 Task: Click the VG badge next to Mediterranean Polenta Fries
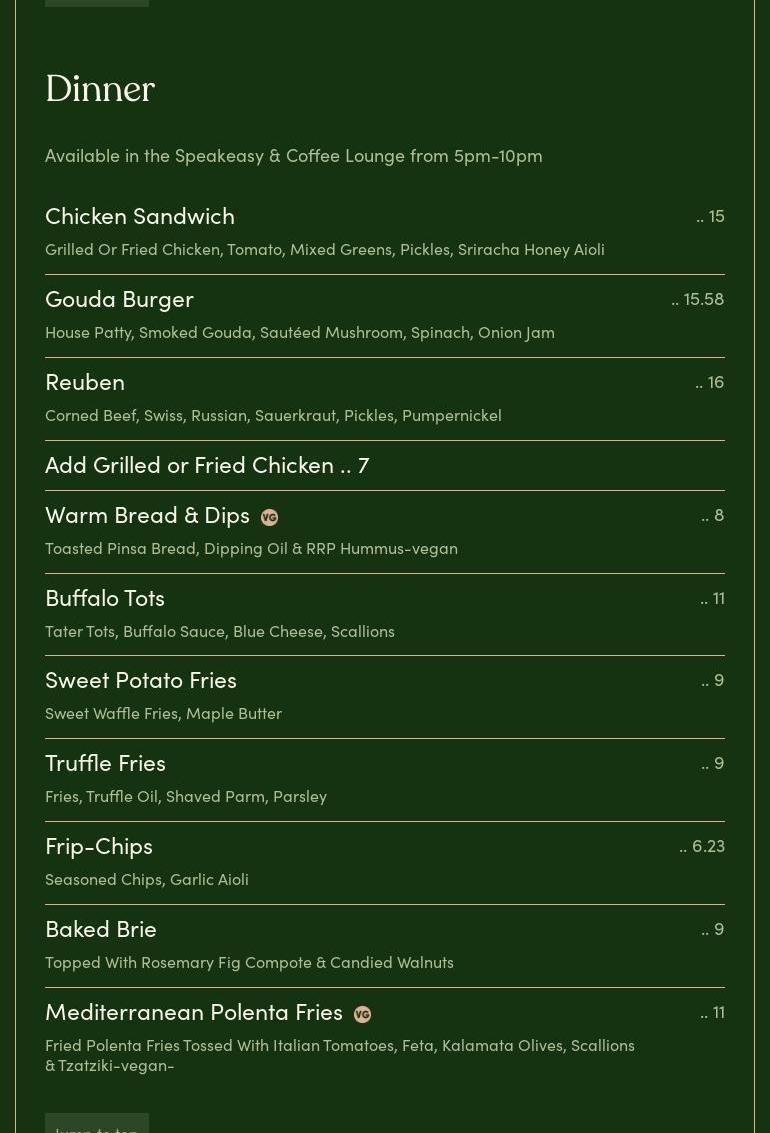coord(363,1014)
